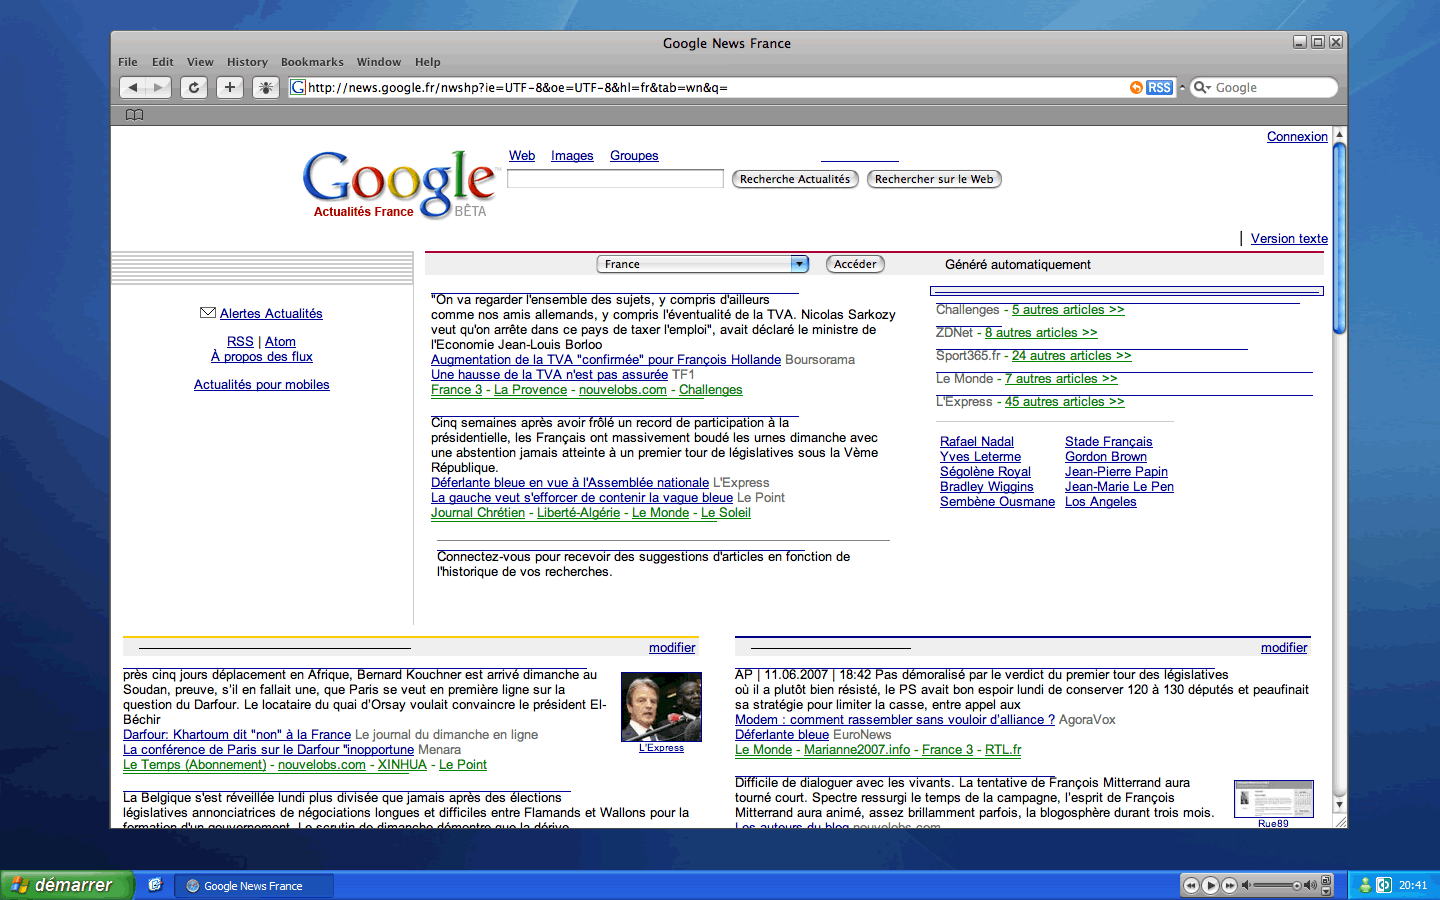Click the scrollbar up arrow
This screenshot has height=900, width=1440.
(x=1340, y=134)
